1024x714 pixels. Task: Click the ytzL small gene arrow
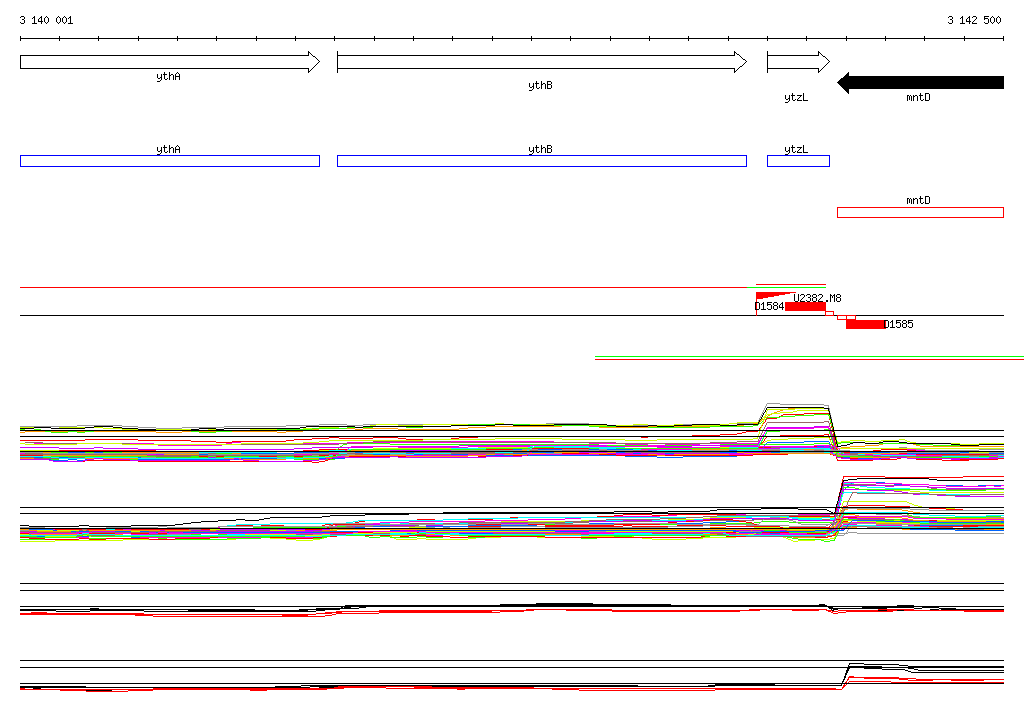[798, 62]
